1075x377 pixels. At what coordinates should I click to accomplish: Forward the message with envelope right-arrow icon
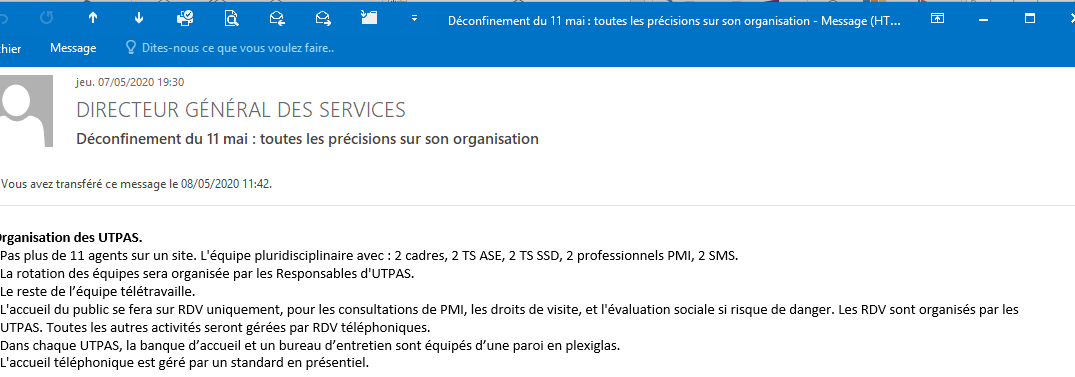coord(323,19)
